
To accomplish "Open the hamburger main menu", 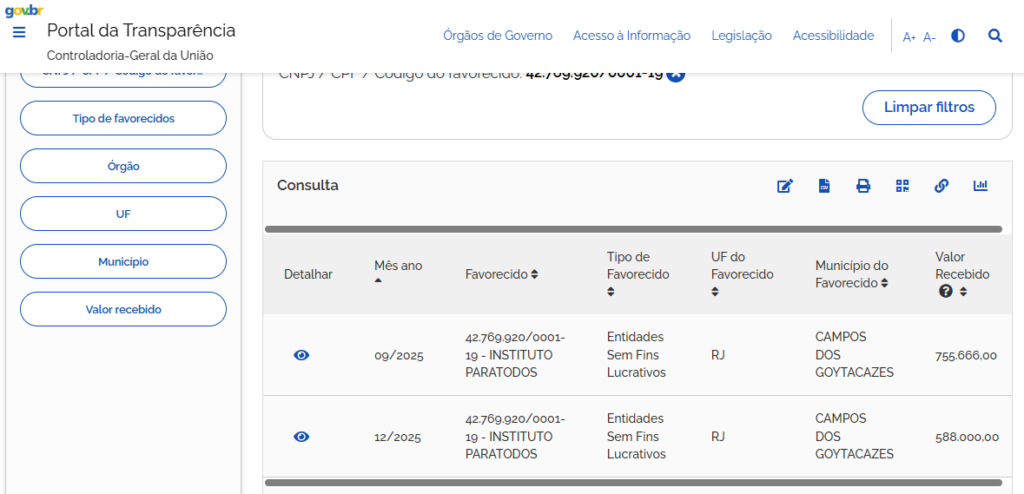I will (19, 32).
